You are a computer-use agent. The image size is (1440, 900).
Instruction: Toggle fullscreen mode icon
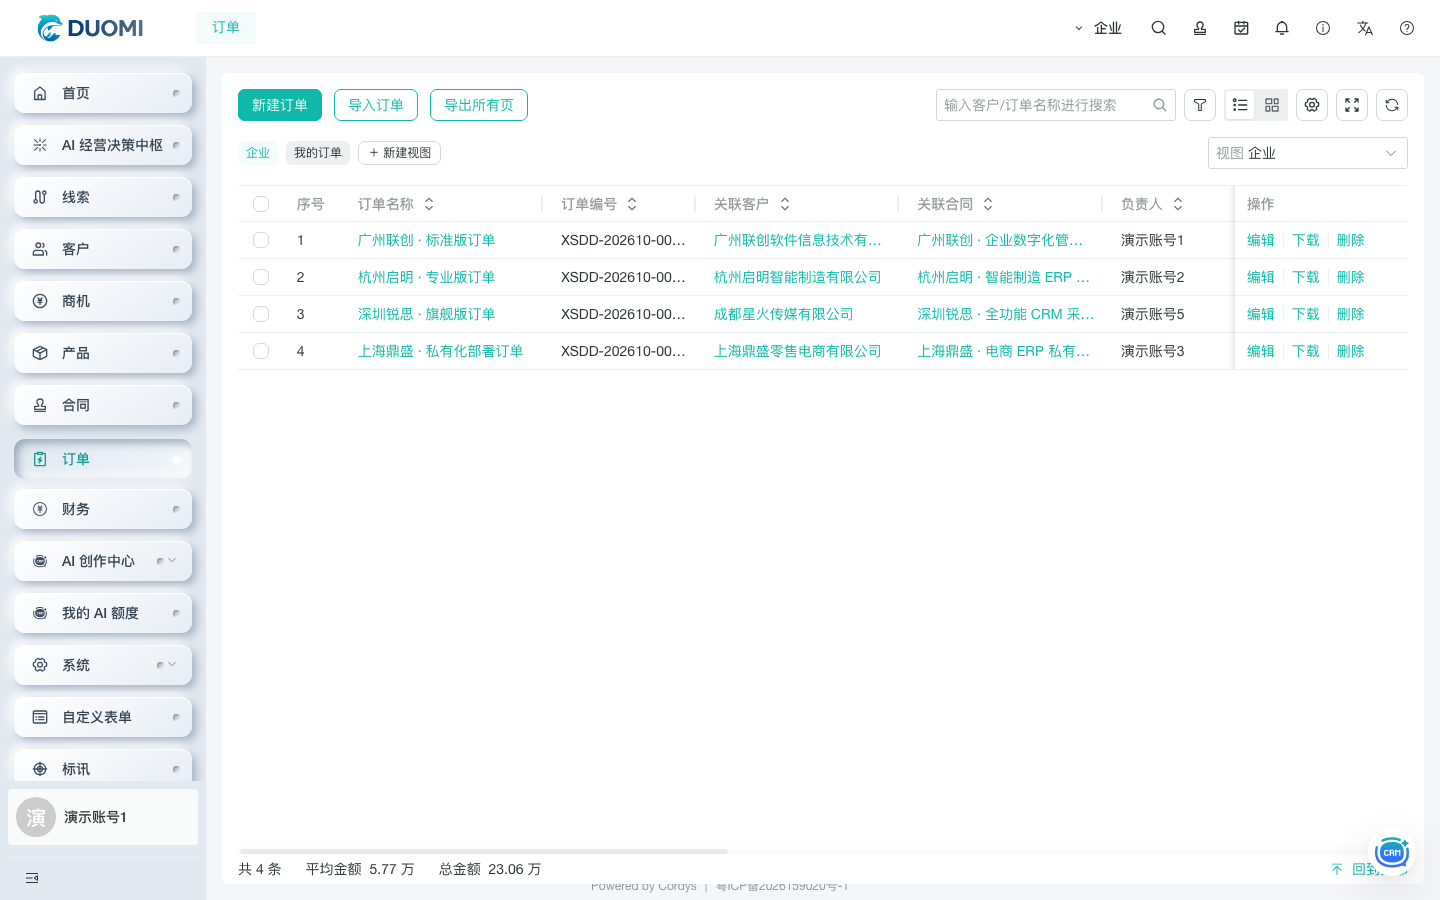click(1352, 105)
